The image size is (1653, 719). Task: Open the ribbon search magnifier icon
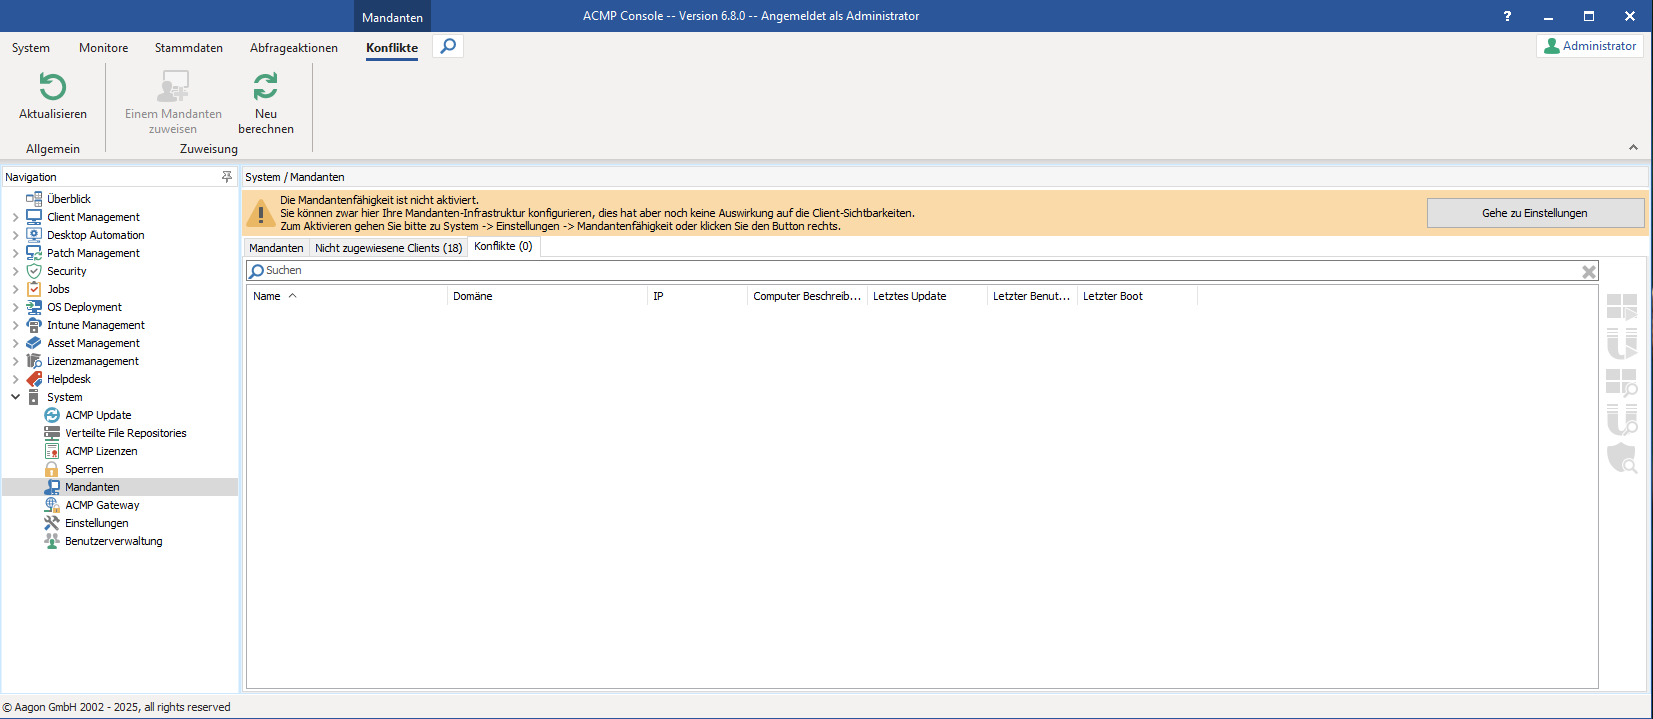(448, 46)
